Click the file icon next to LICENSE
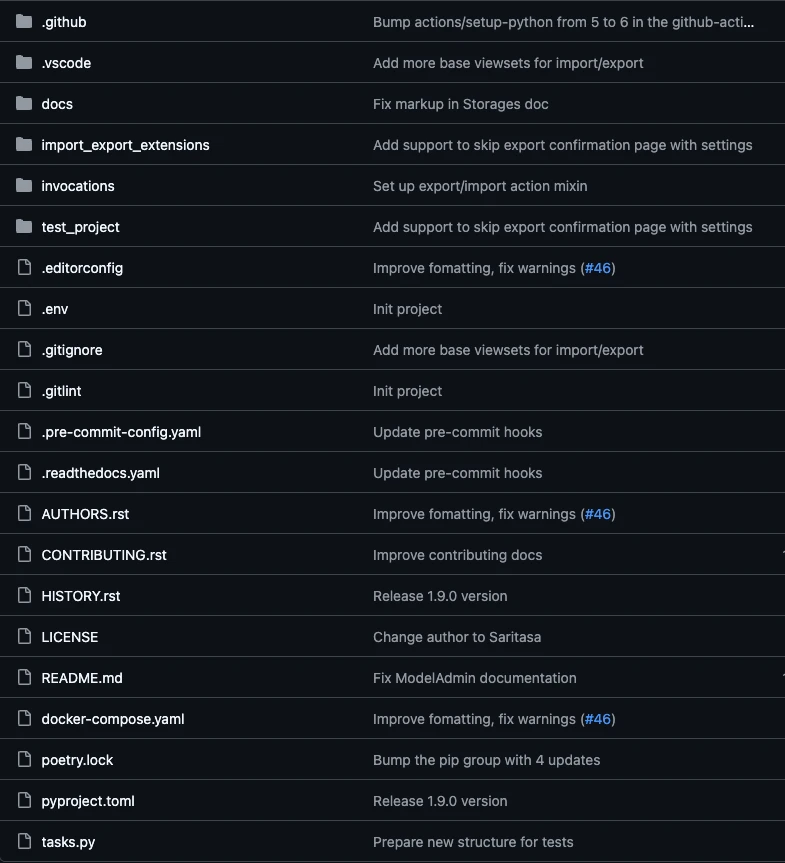This screenshot has height=863, width=785. tap(23, 636)
